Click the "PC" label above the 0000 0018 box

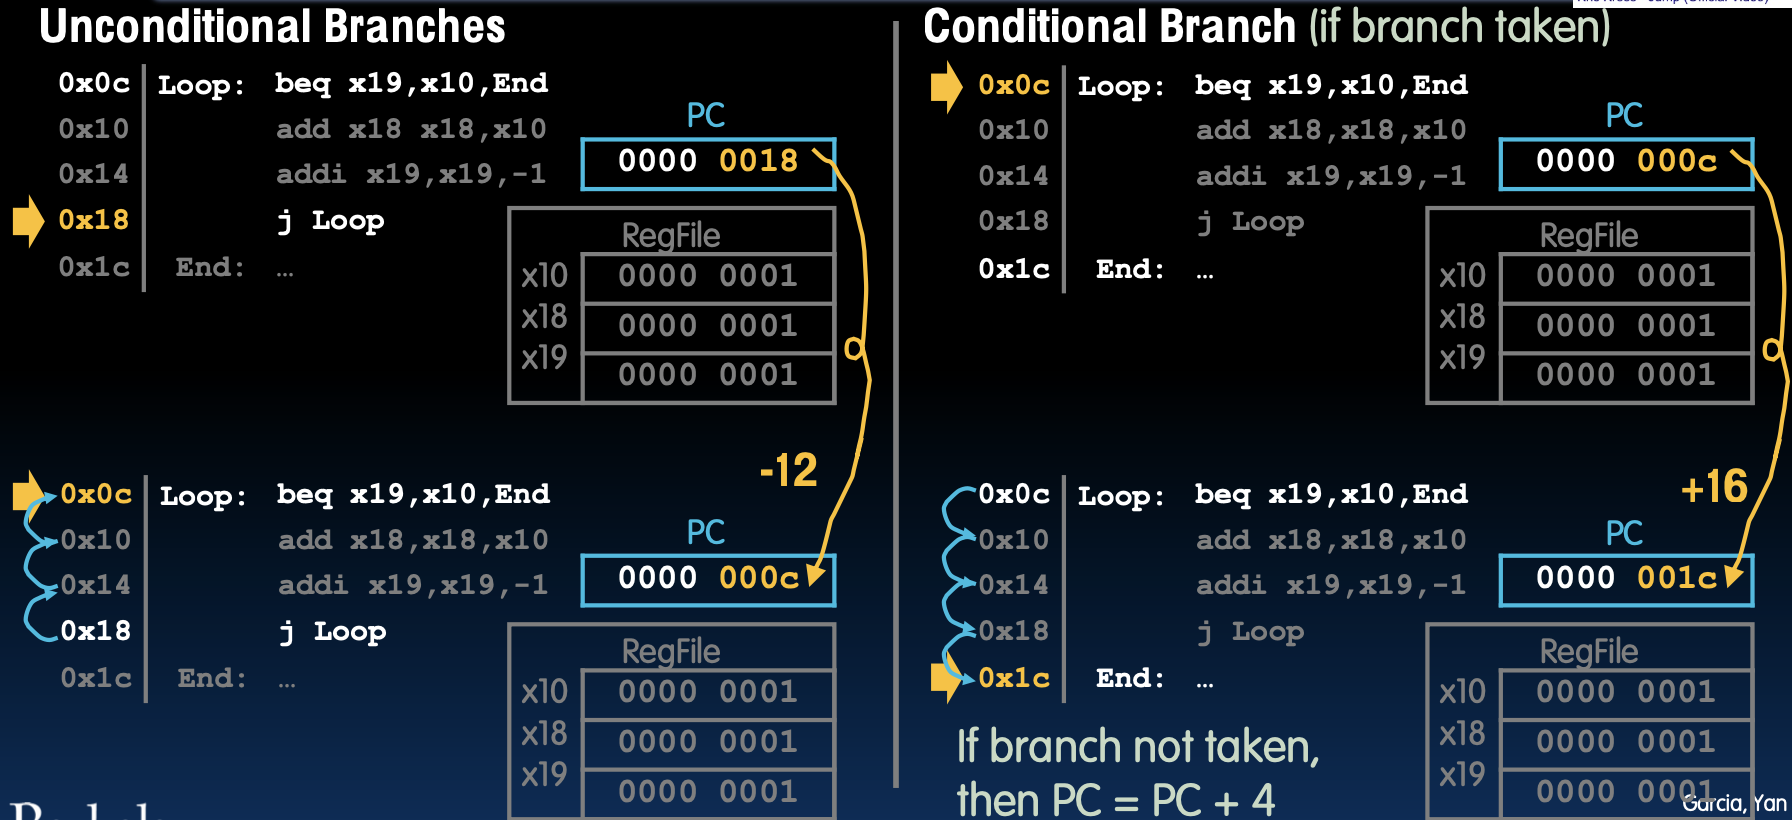706,115
